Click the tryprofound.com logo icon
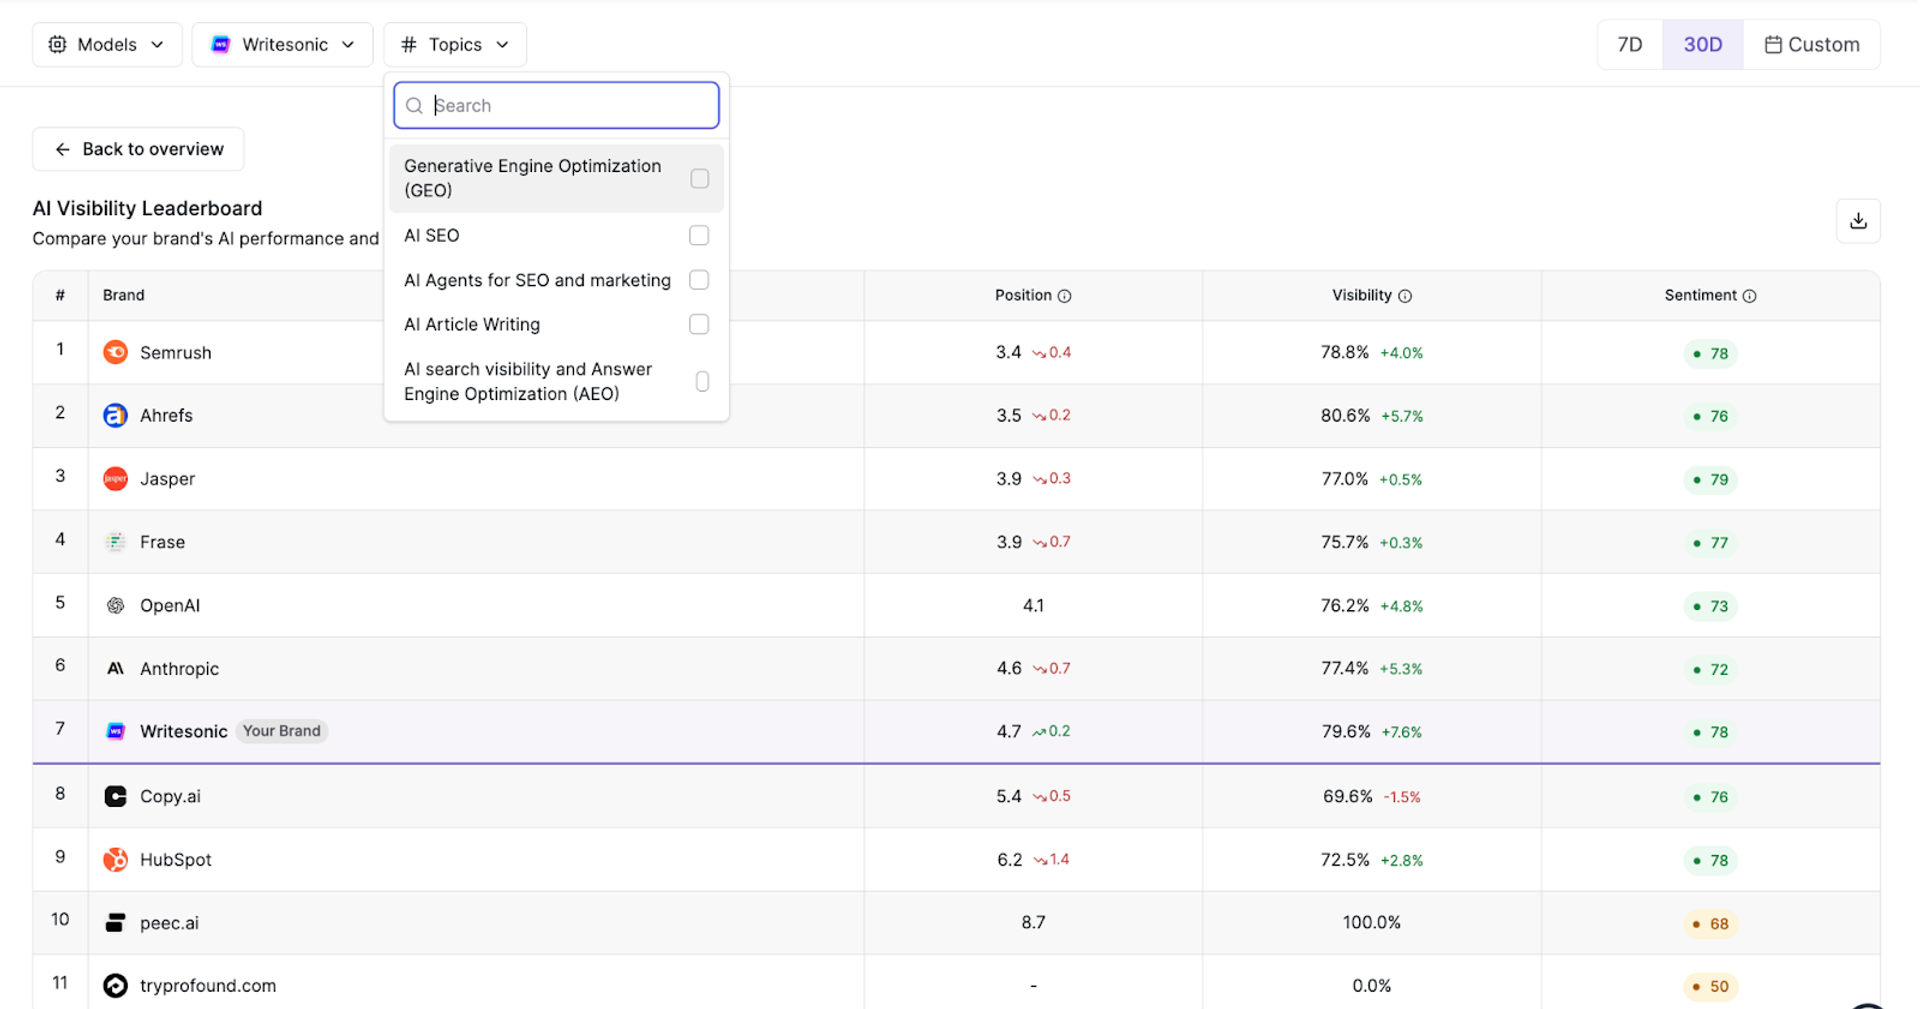Screen dimensions: 1920x1009 point(116,985)
